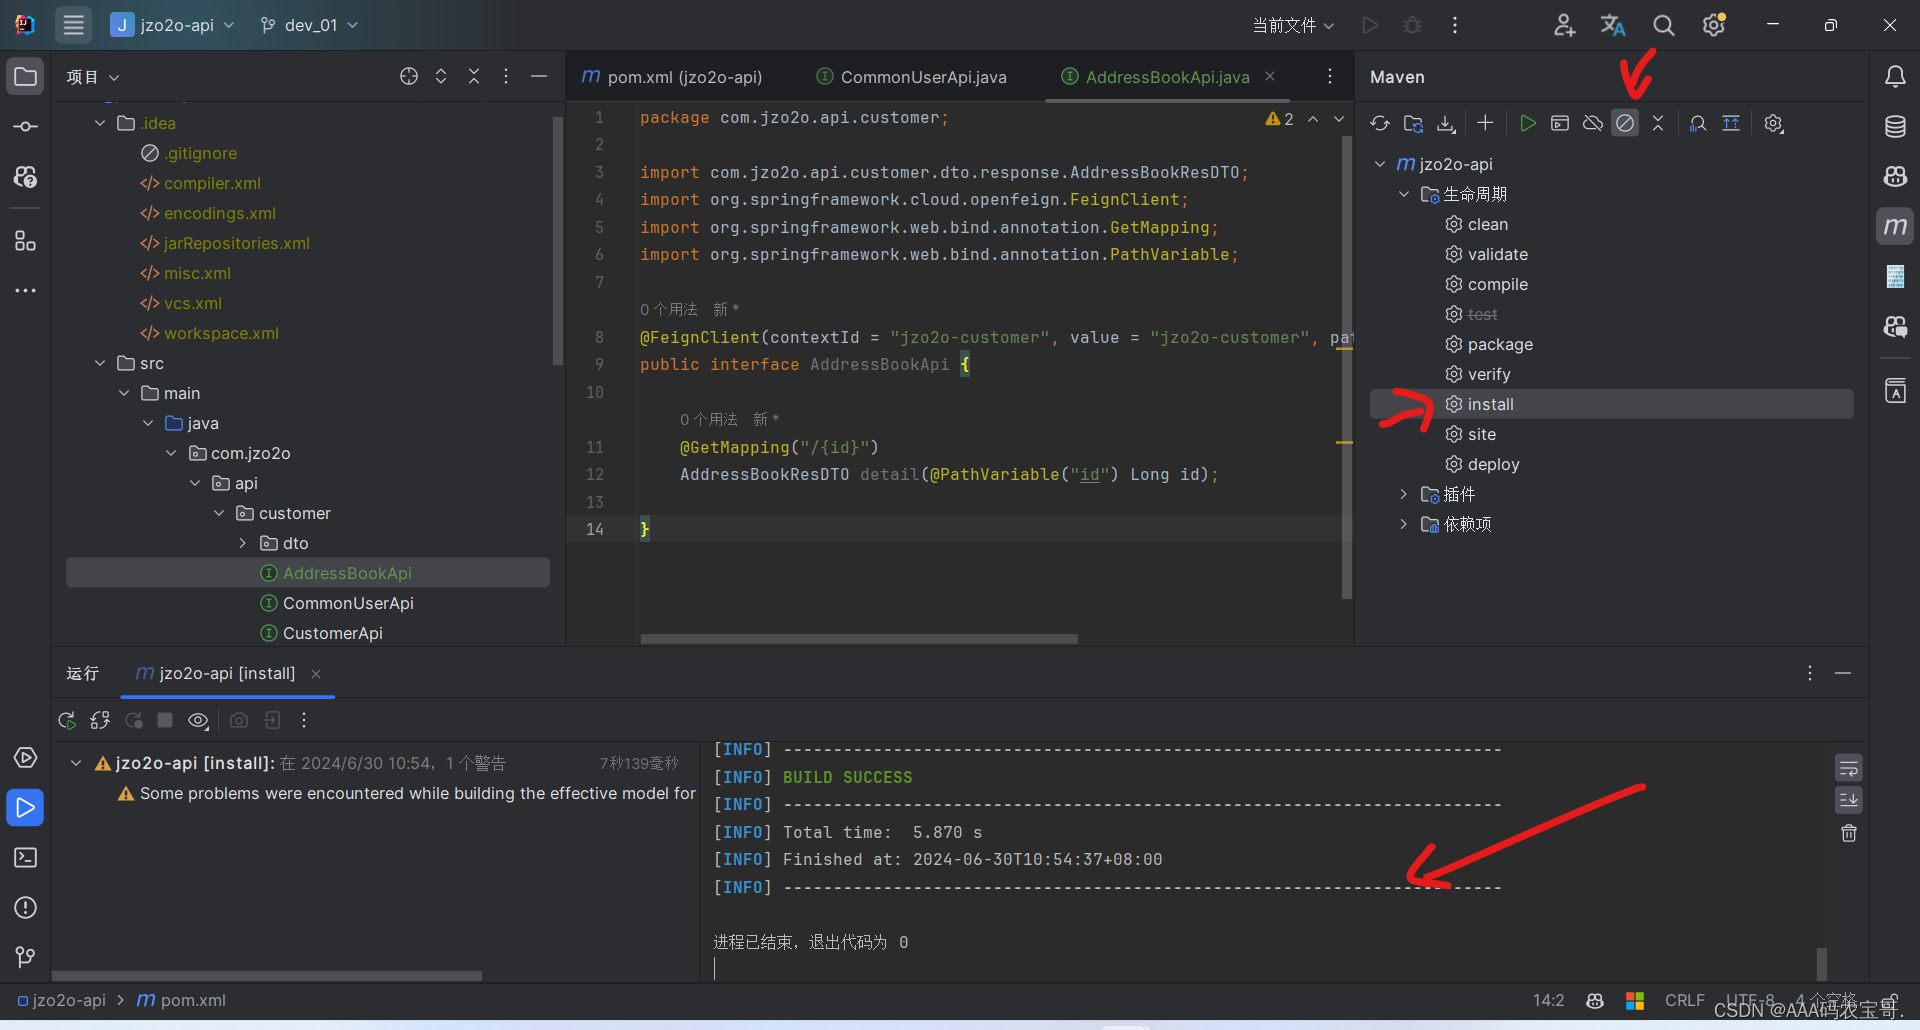Toggle Skip Tests mode in Maven

(1625, 123)
